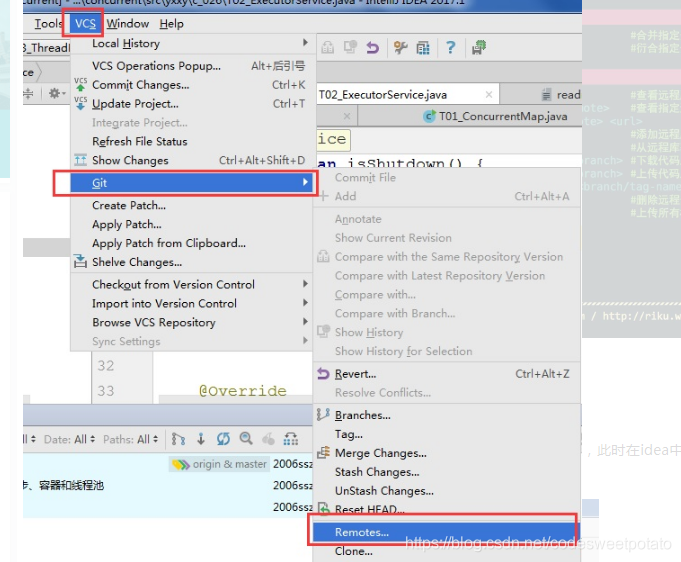Screen dimensions: 681x562
Task: Open the Help menu
Action: pos(171,23)
